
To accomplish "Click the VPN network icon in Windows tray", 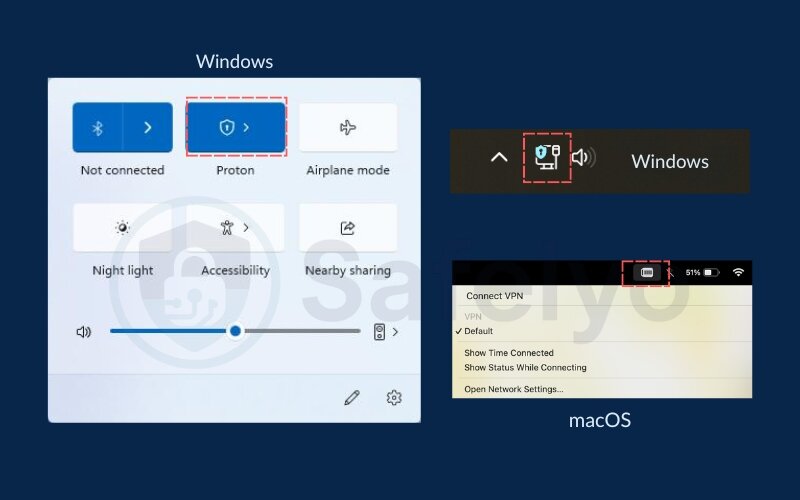I will click(x=546, y=157).
